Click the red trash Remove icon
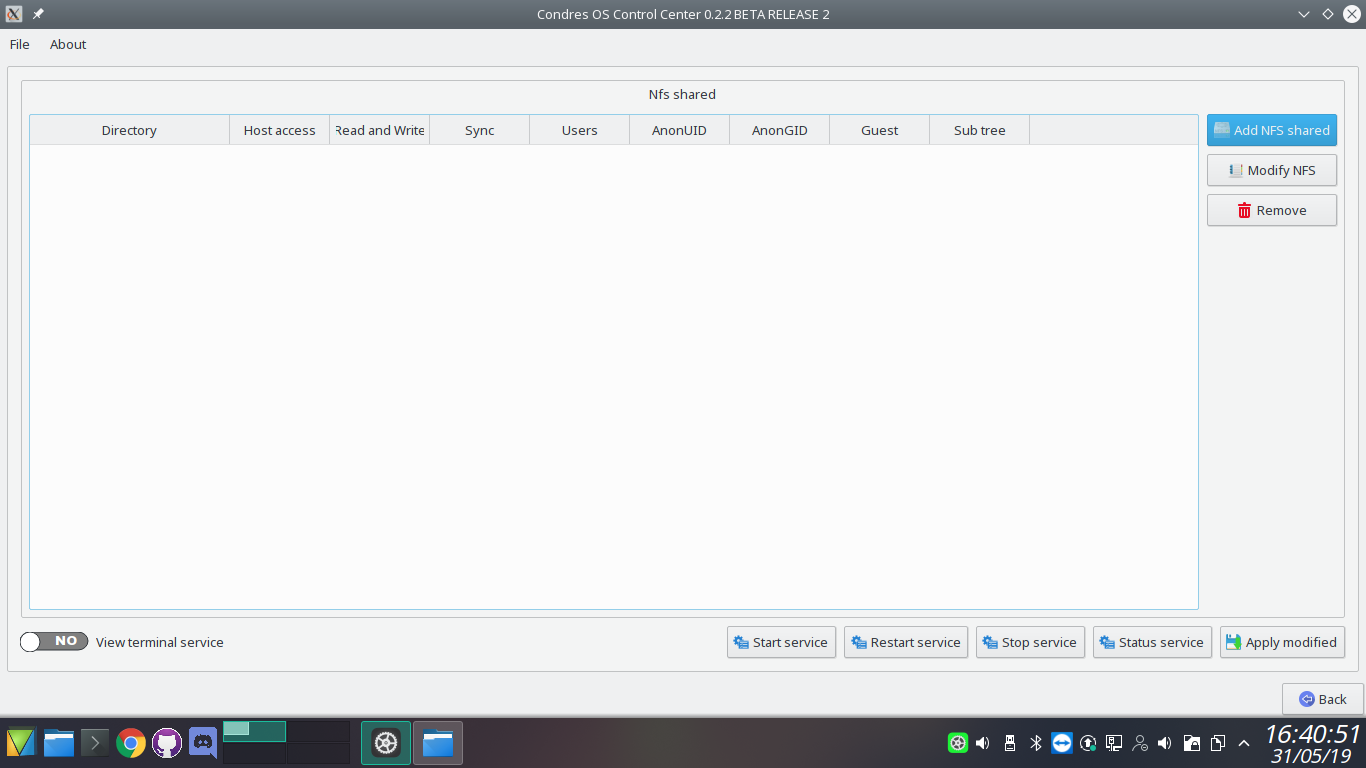1366x768 pixels. coord(1244,210)
